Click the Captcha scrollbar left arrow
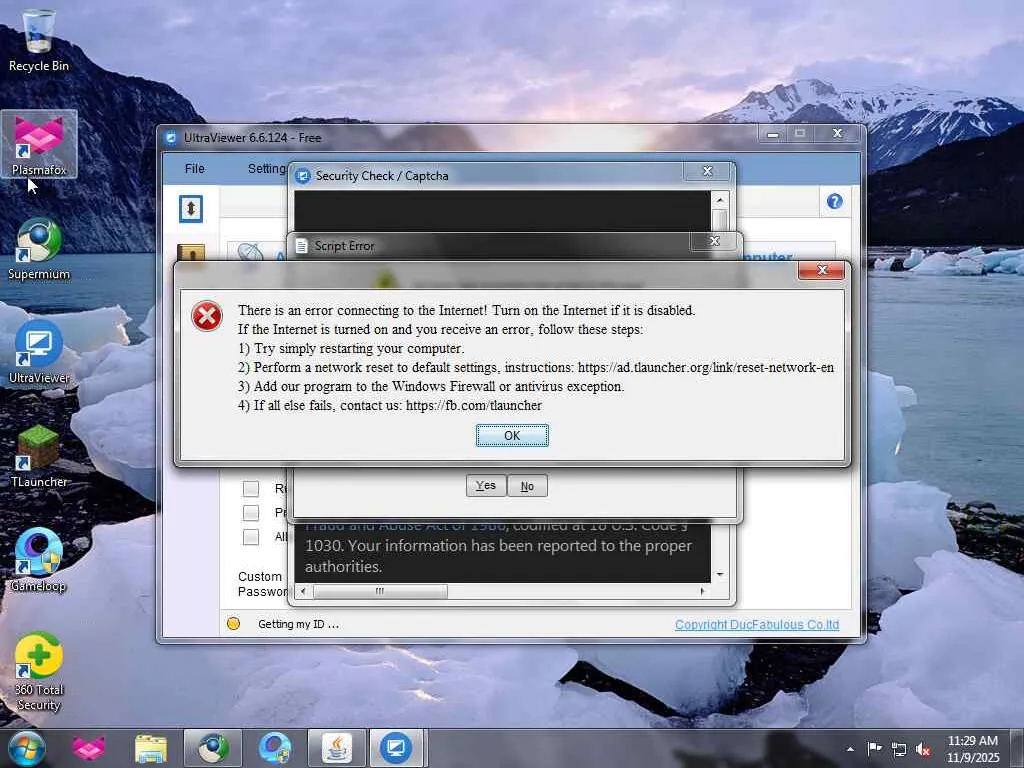1024x768 pixels. (302, 591)
